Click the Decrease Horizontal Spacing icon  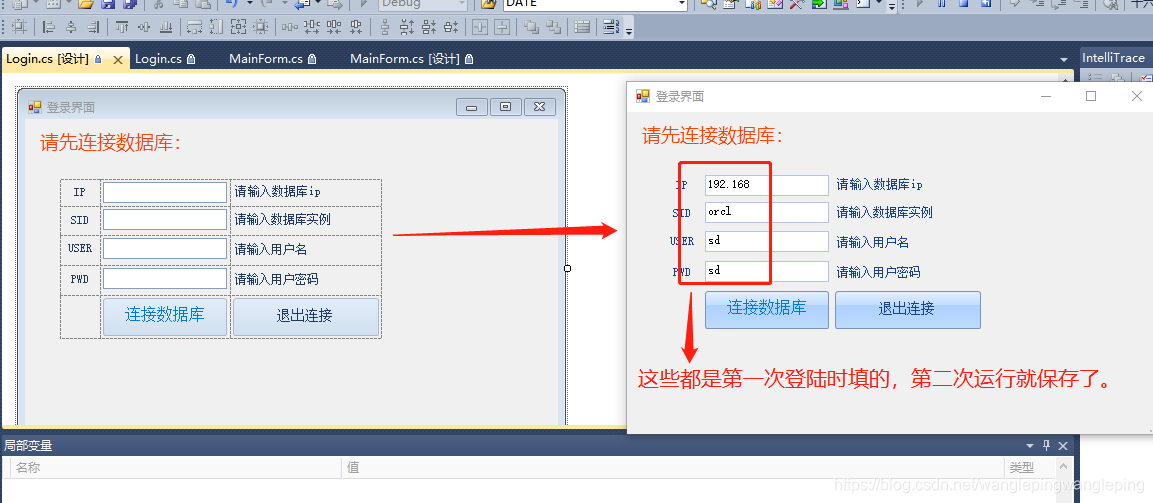(334, 29)
